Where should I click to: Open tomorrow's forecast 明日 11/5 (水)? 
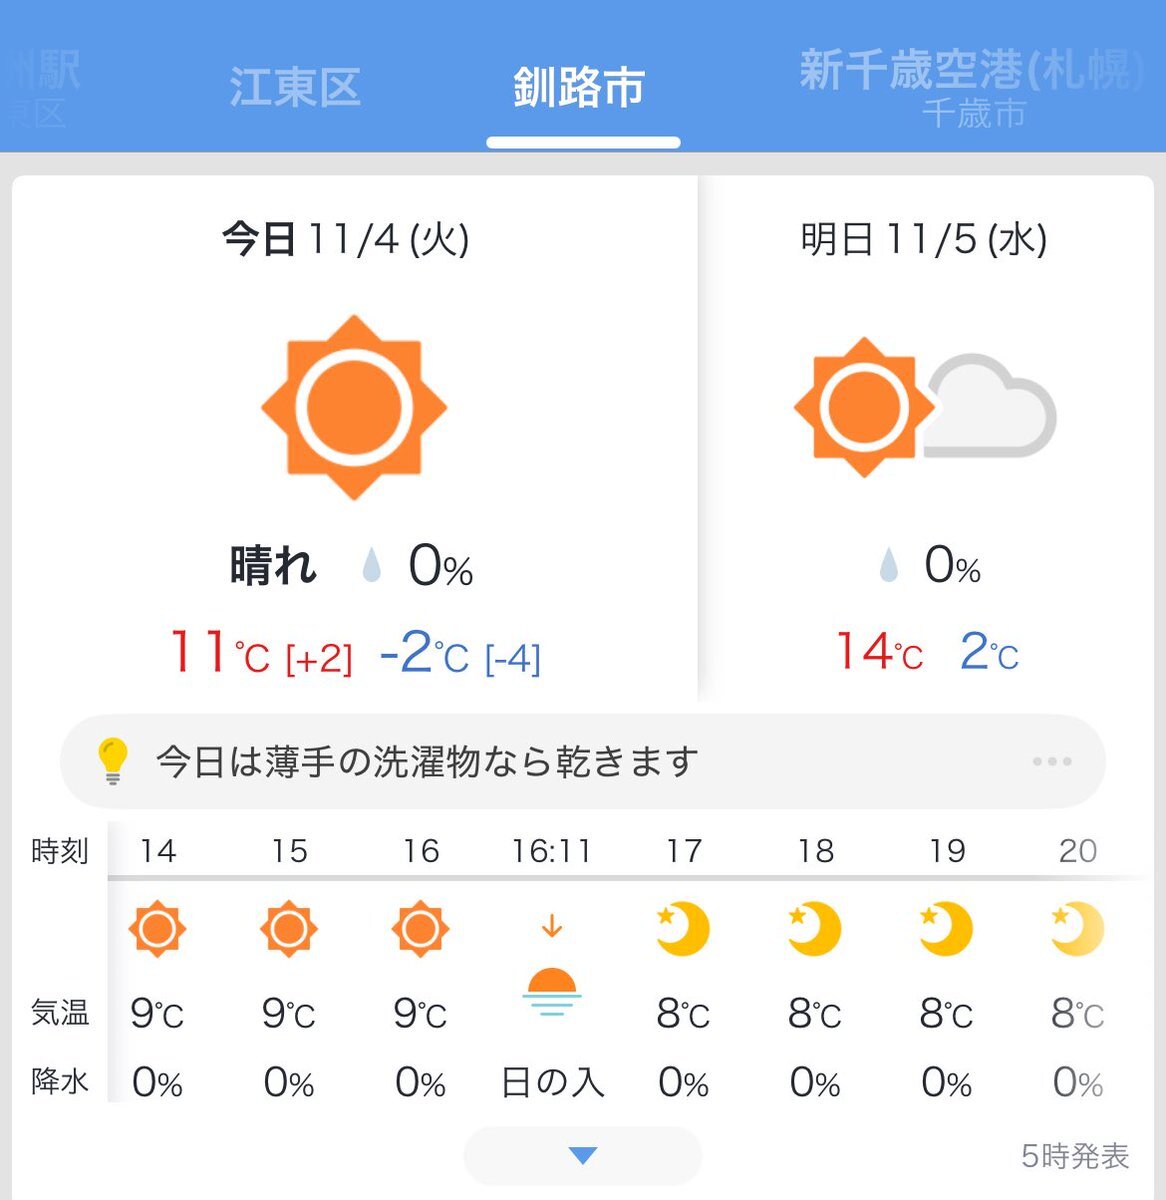click(924, 240)
